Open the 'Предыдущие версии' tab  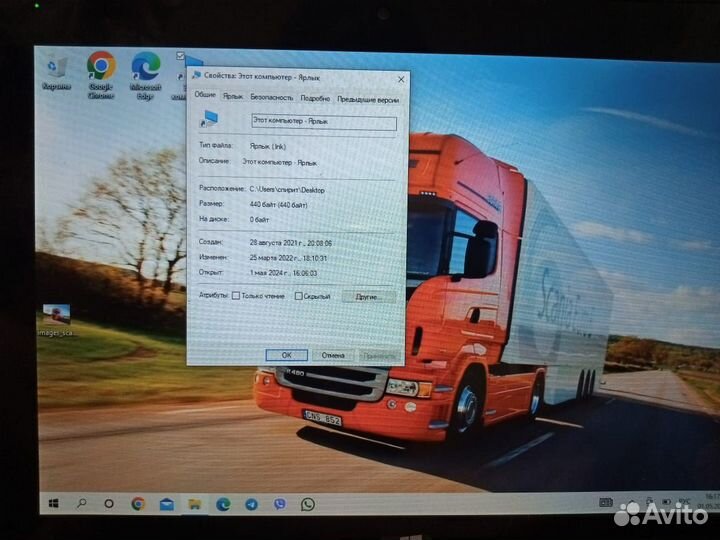click(x=368, y=99)
